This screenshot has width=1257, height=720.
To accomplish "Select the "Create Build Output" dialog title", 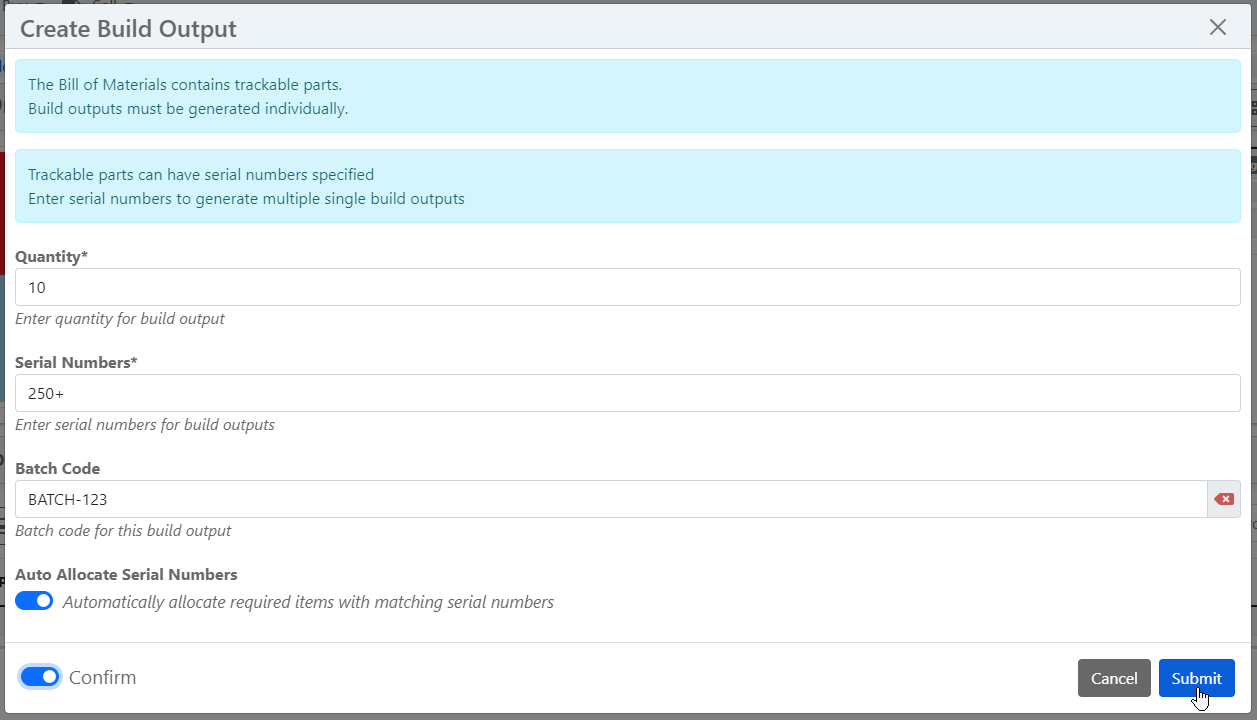I will [128, 28].
